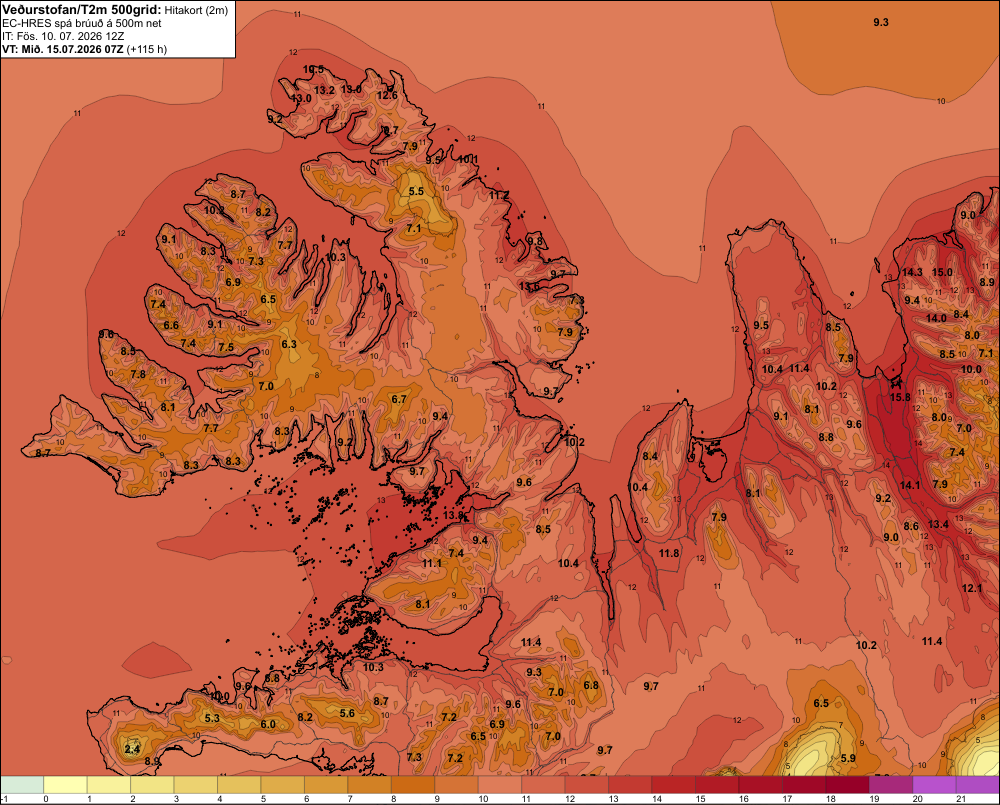Viewport: 1000px width, 805px height.
Task: Click the 14.0 temperature value
Action: click(936, 318)
